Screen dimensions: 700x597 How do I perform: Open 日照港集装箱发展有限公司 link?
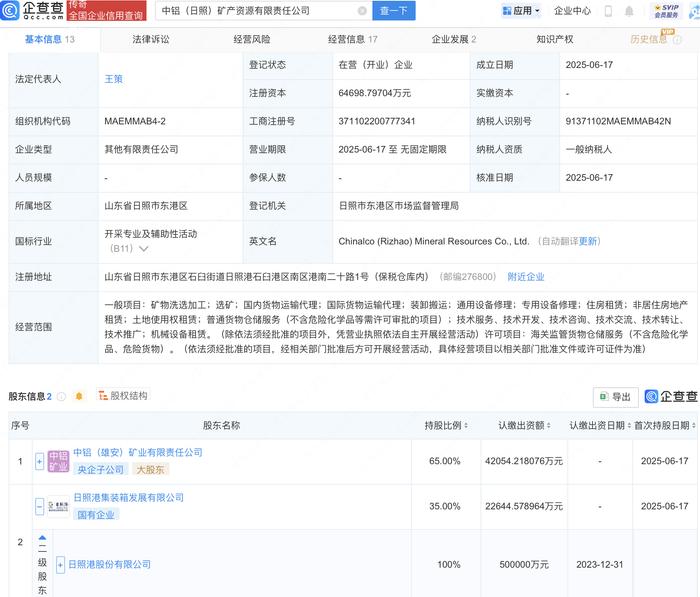coord(129,497)
